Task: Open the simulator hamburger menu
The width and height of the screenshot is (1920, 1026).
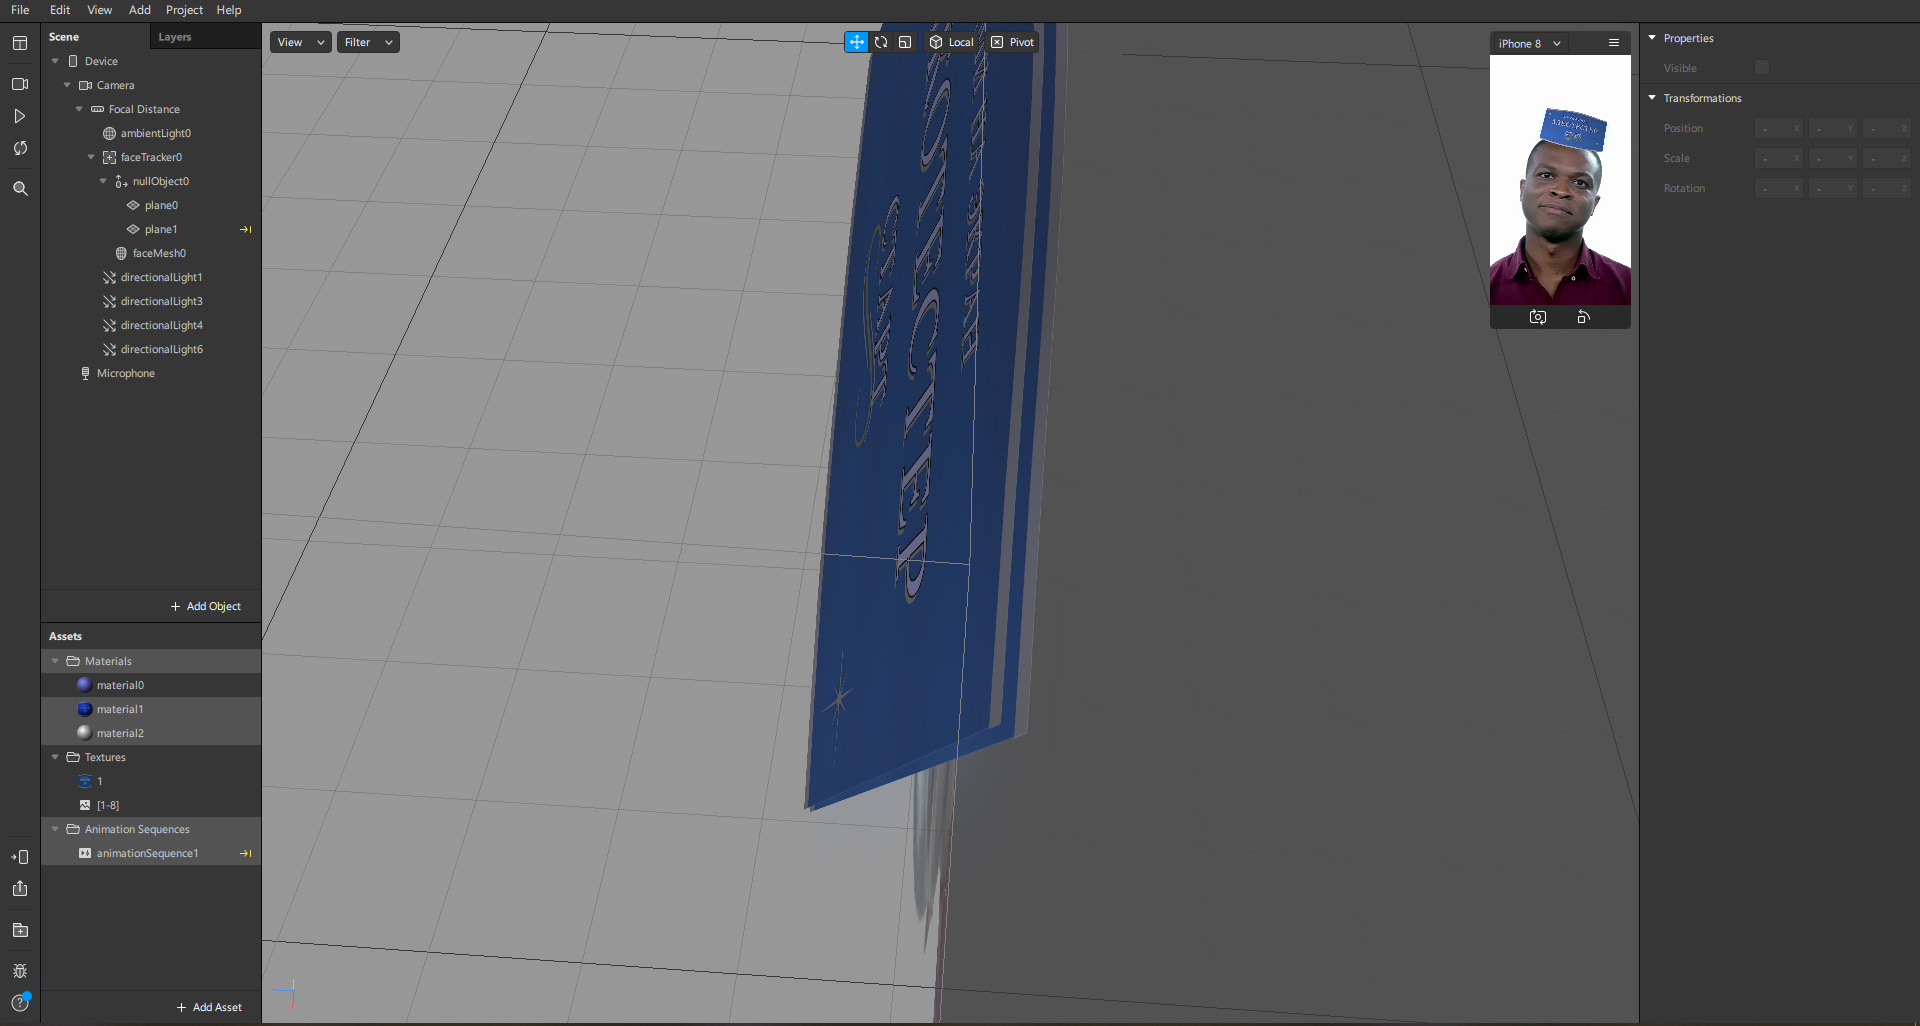Action: tap(1613, 43)
